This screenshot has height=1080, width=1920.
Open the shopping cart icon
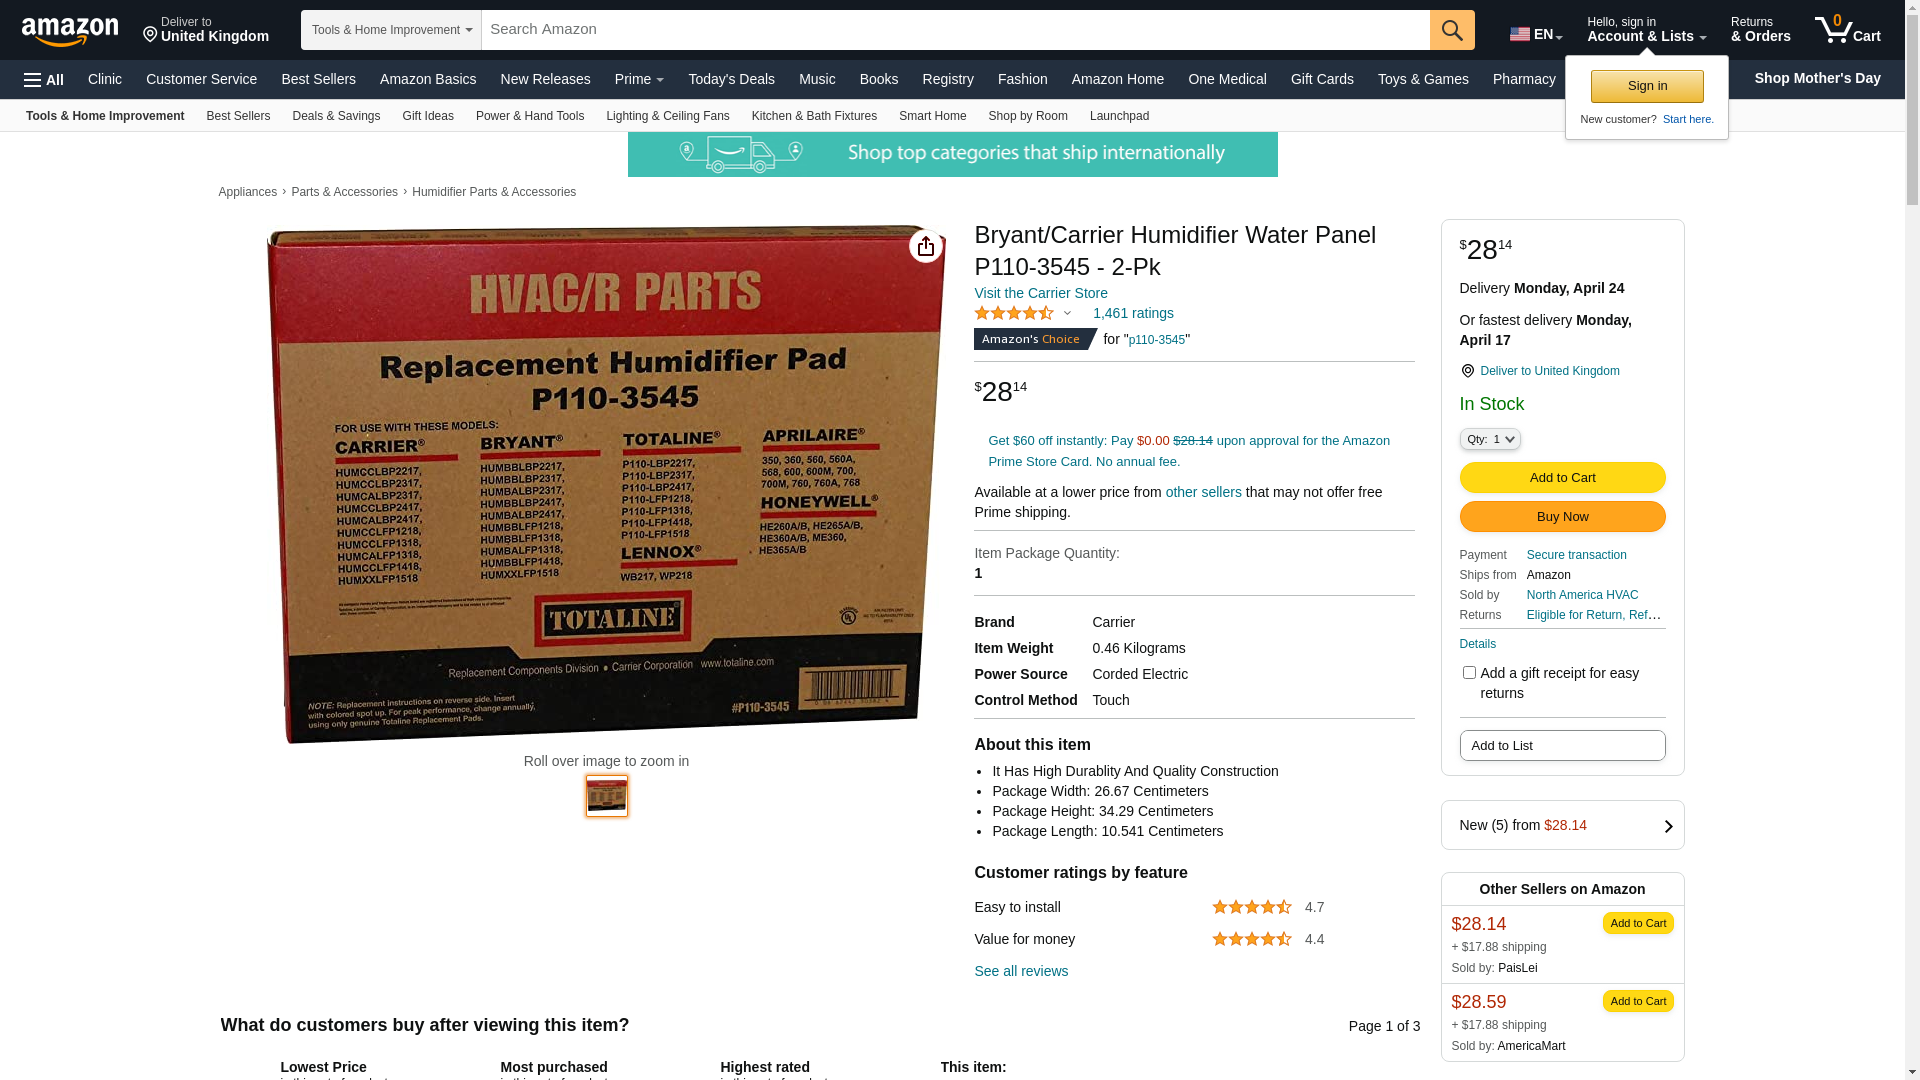click(x=1848, y=29)
